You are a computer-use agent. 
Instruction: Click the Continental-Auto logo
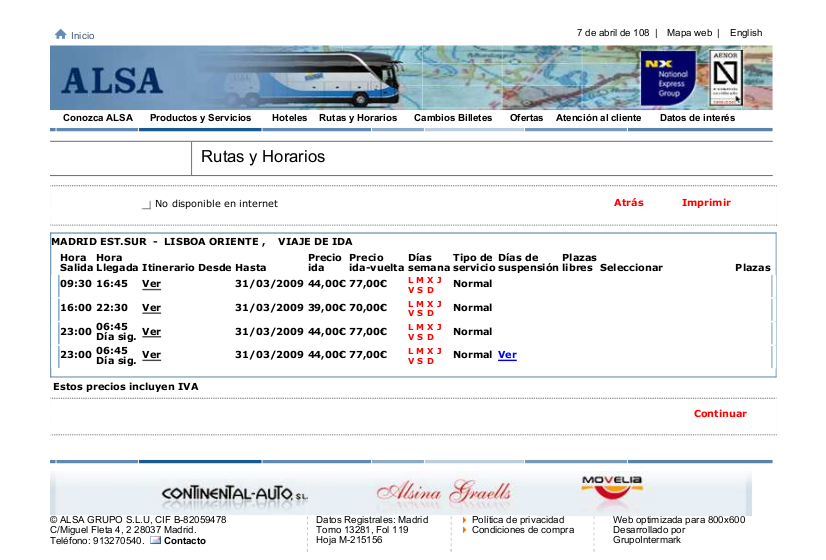(234, 494)
